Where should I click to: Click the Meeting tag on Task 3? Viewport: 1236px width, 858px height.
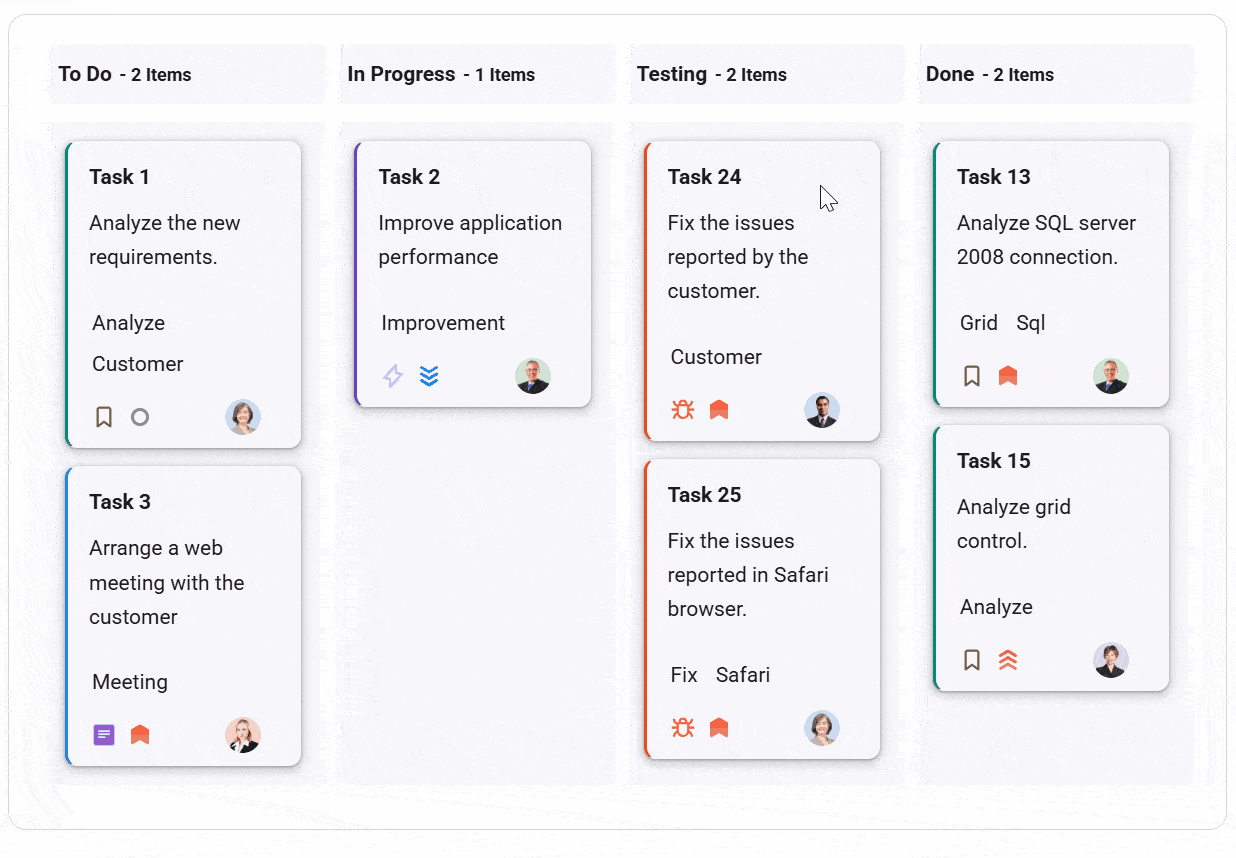tap(129, 682)
